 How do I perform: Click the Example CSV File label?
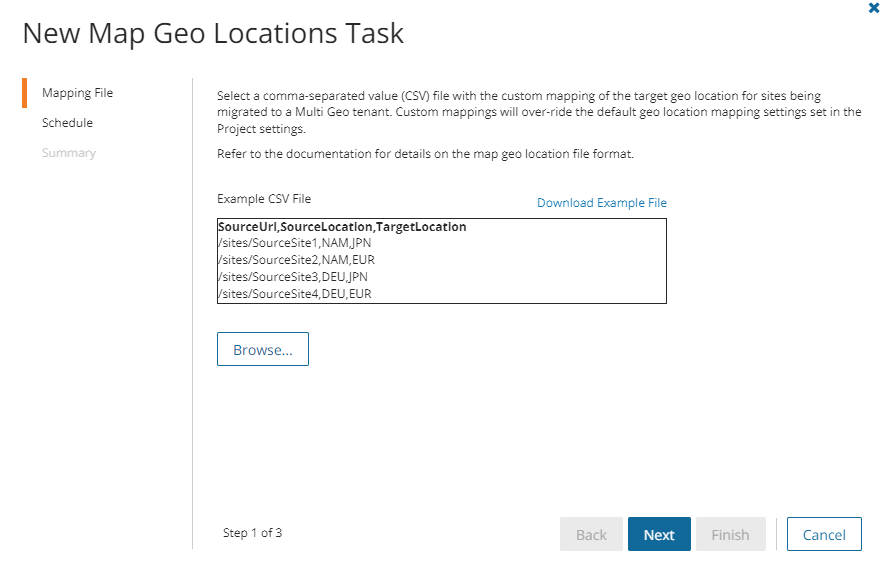coord(264,199)
